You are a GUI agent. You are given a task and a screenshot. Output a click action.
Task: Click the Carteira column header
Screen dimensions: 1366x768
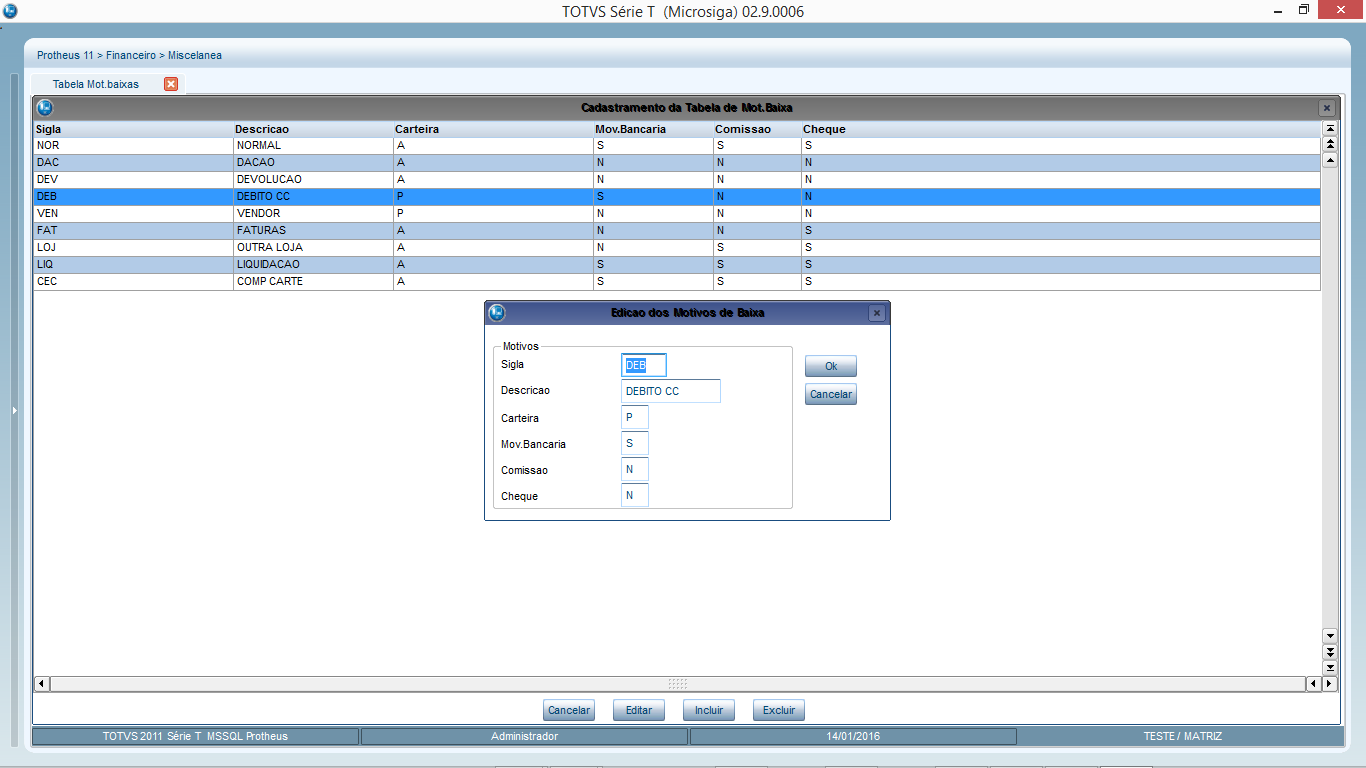492,129
